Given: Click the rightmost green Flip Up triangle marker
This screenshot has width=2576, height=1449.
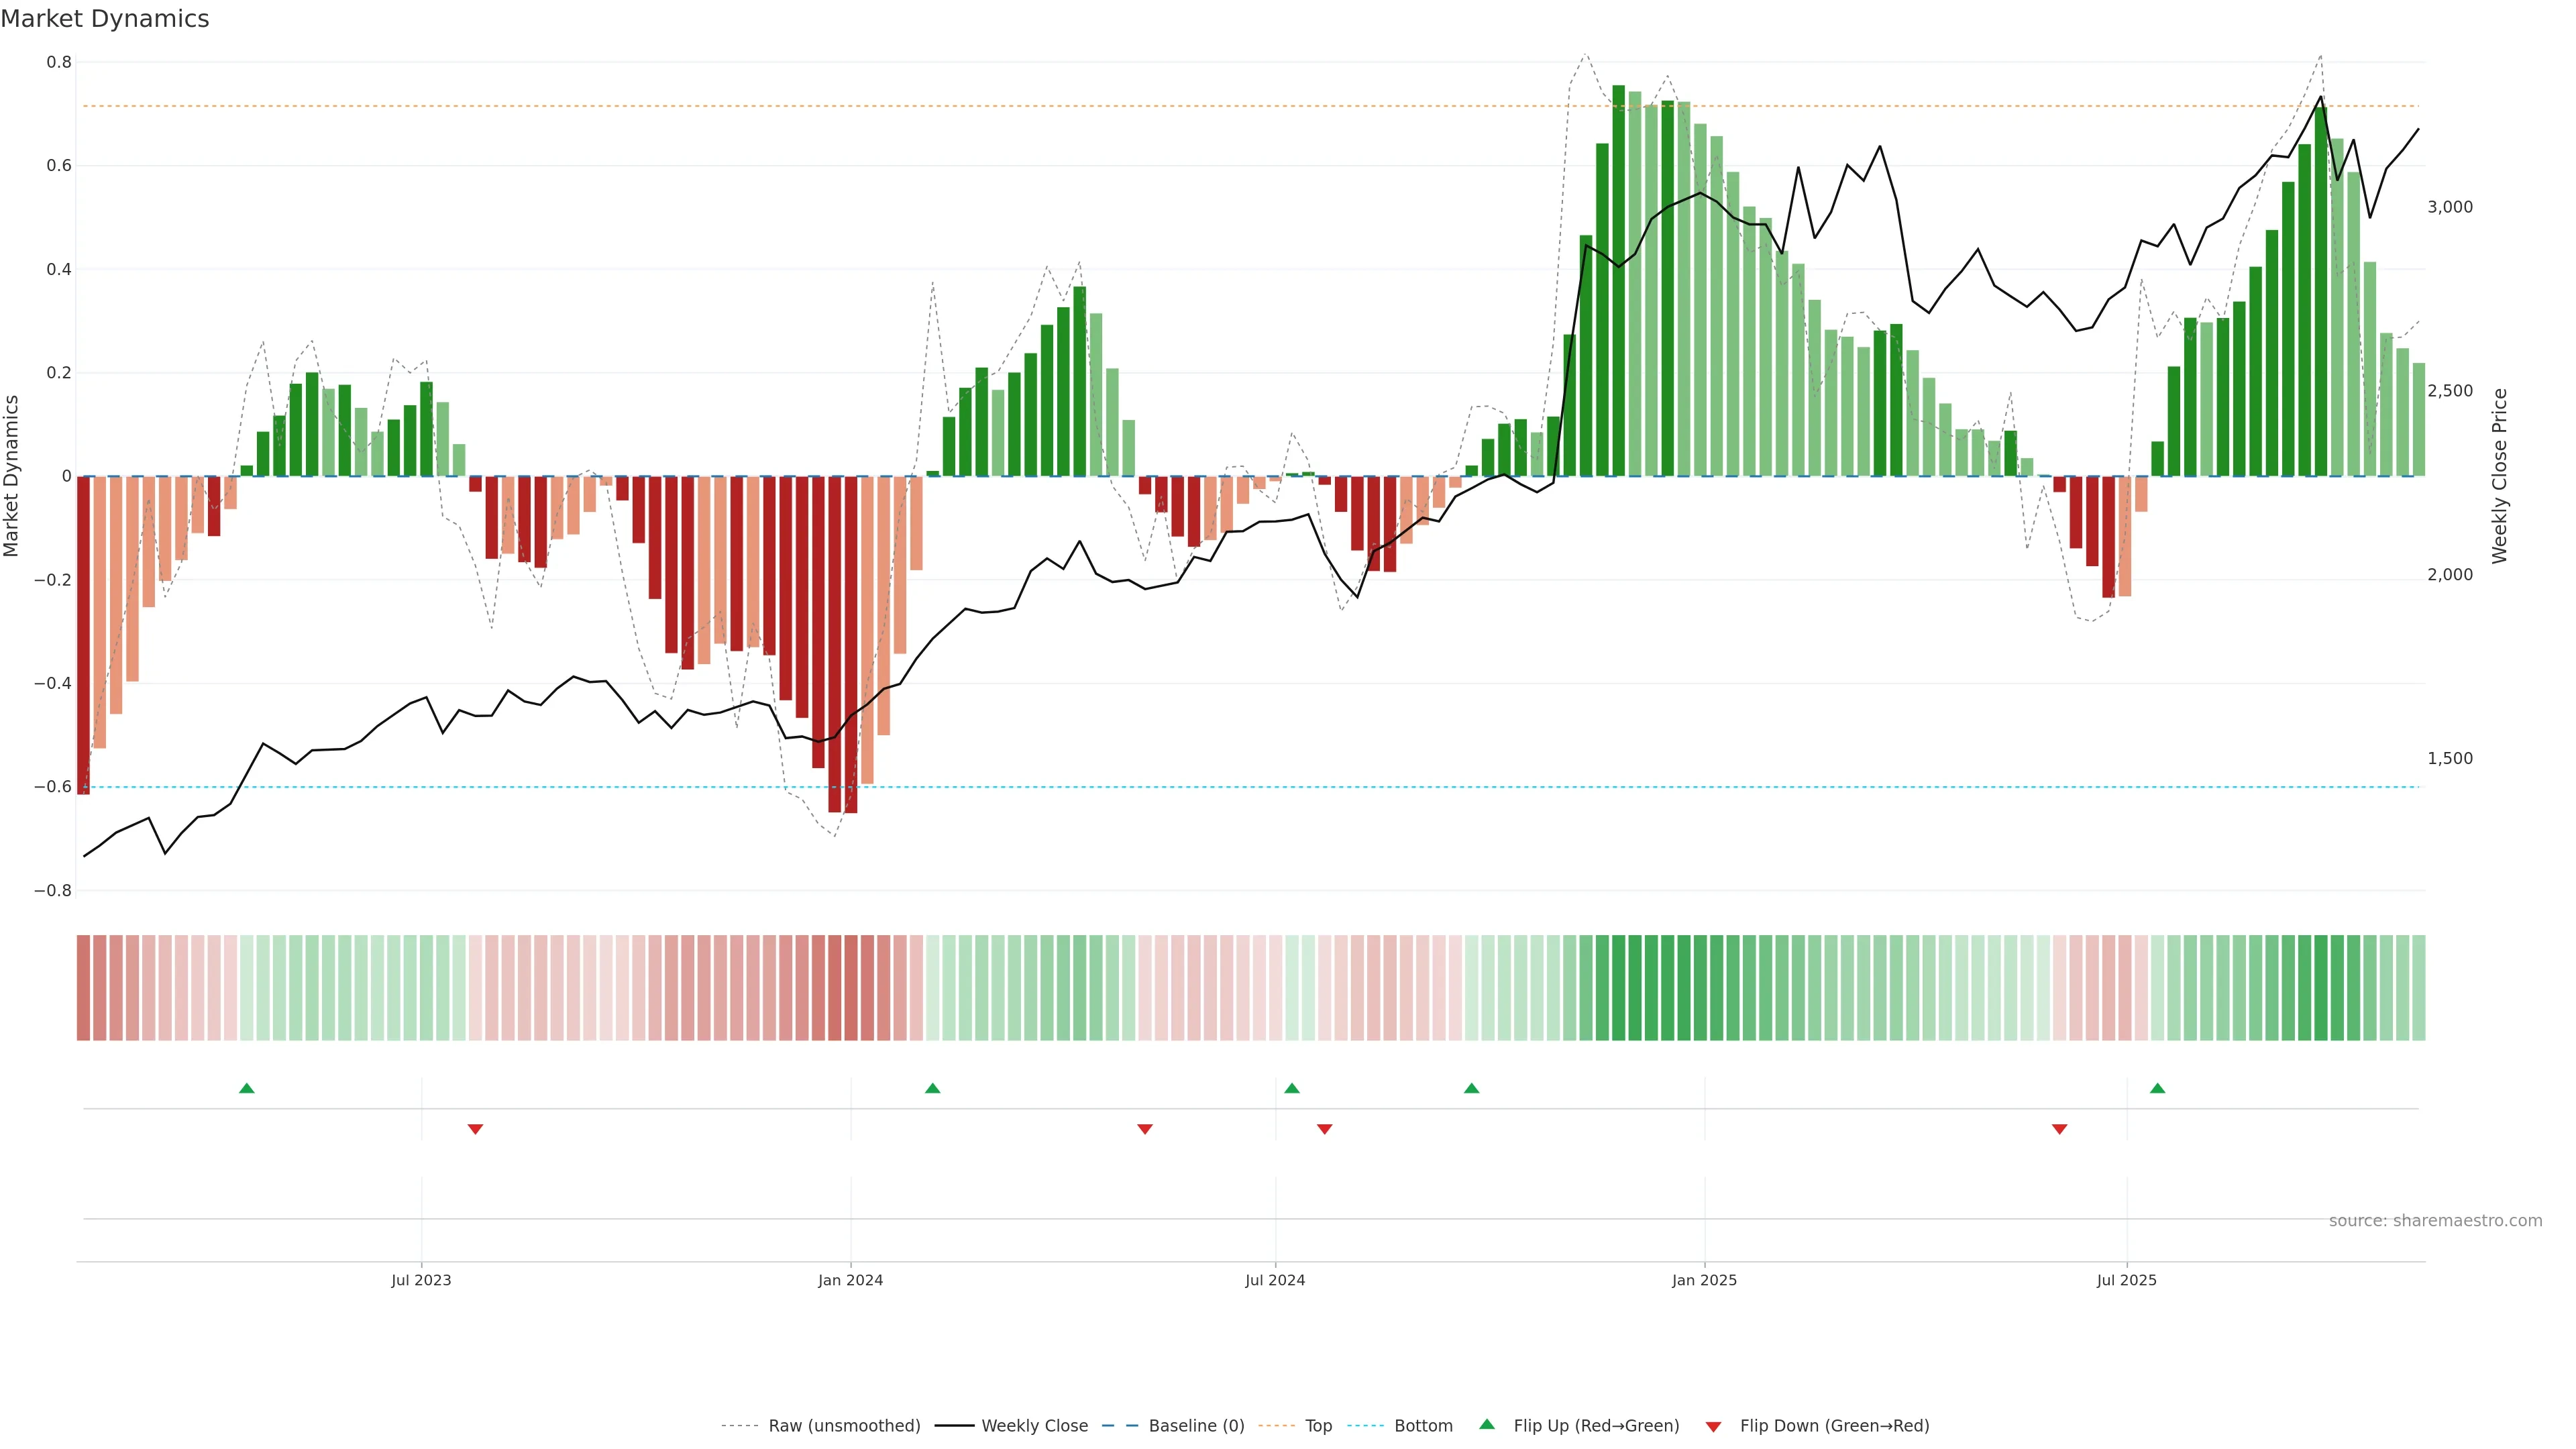Looking at the screenshot, I should click(2157, 1088).
